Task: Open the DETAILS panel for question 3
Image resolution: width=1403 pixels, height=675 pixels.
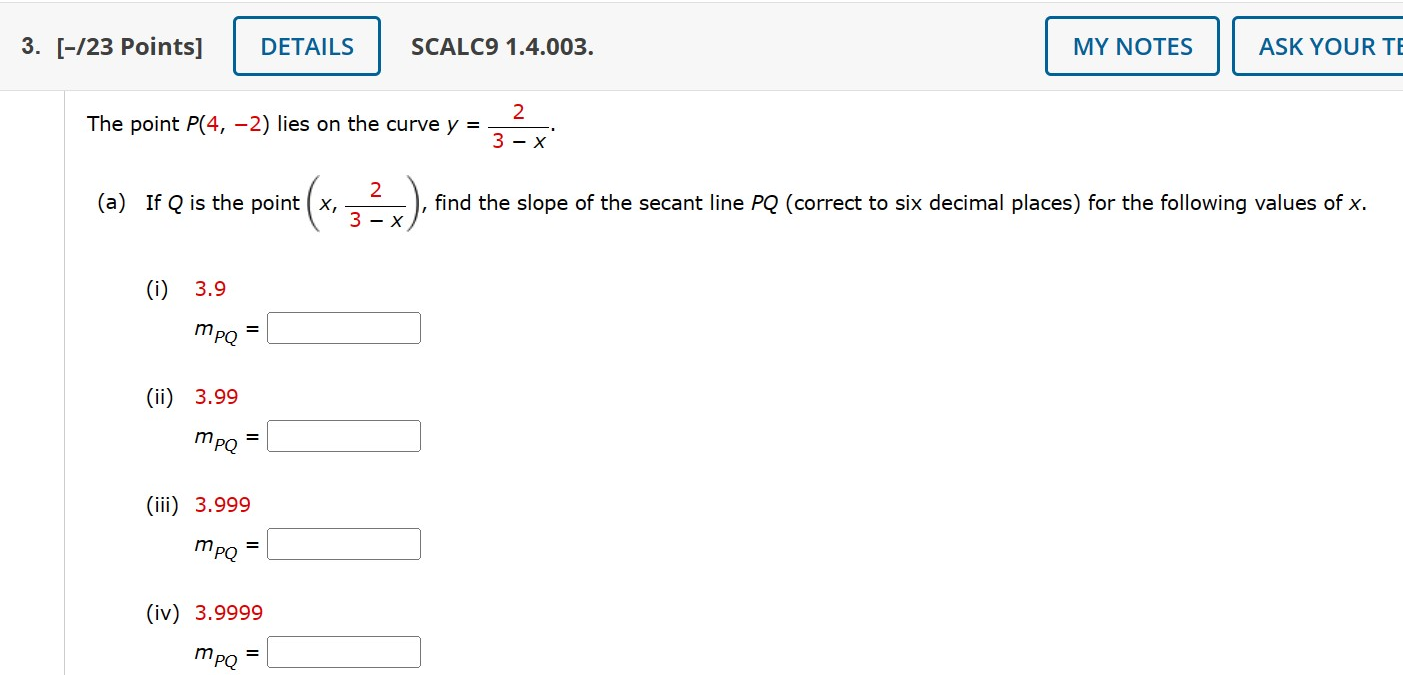Action: pyautogui.click(x=306, y=46)
